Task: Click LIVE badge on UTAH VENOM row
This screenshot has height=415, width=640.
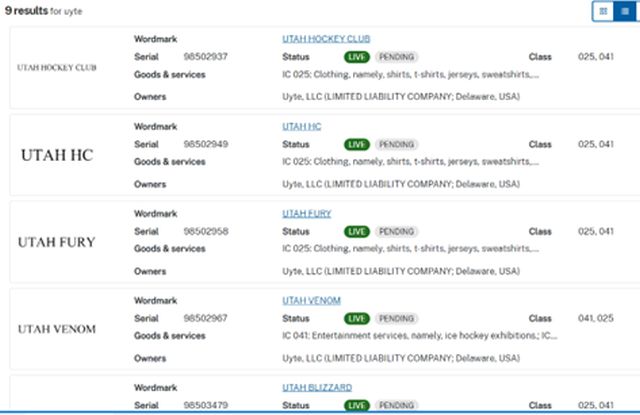Action: (356, 318)
